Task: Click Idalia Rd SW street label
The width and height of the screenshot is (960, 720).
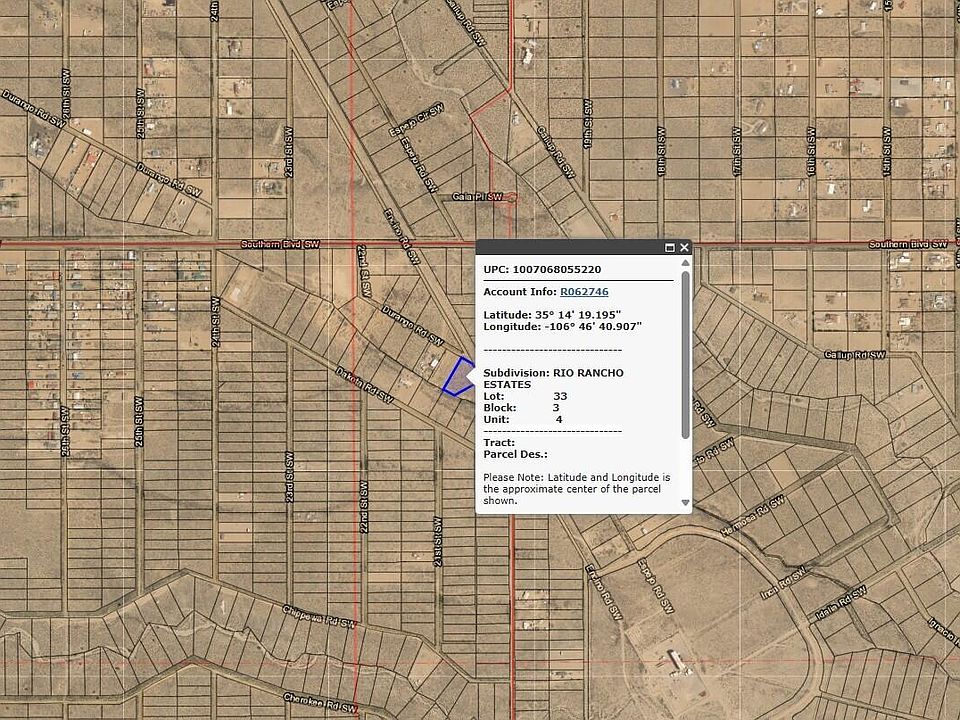Action: point(841,603)
